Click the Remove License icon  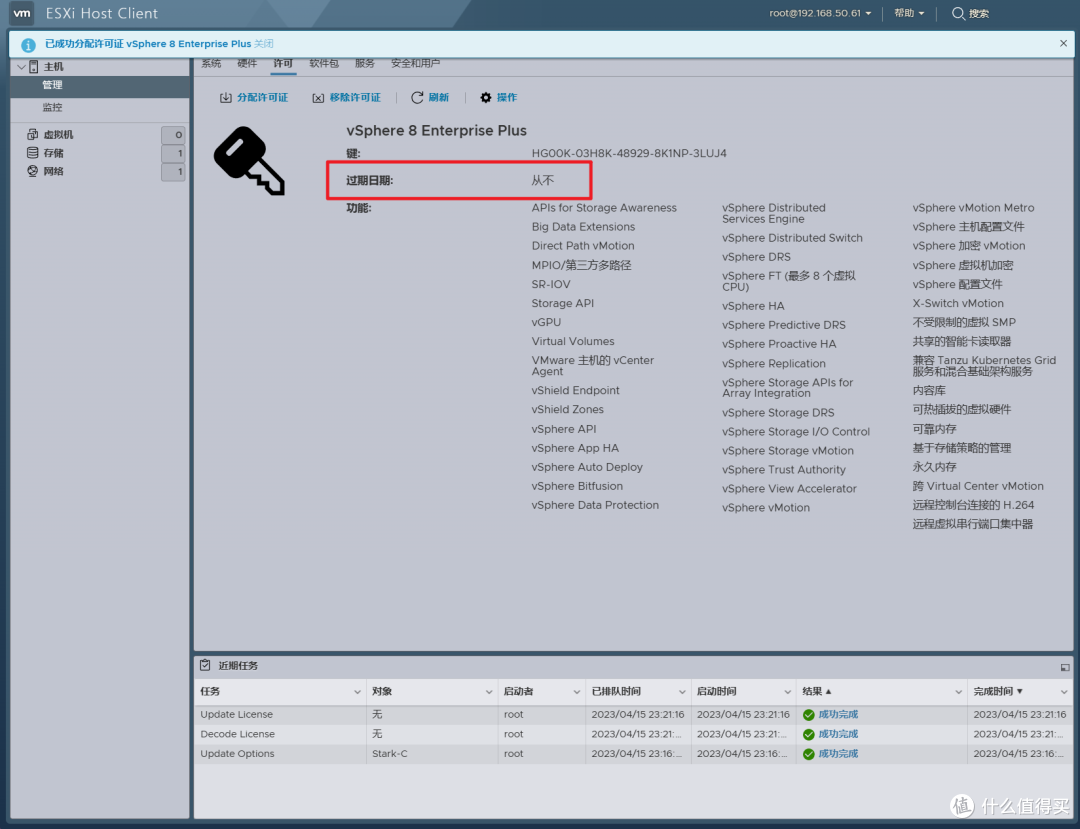318,98
